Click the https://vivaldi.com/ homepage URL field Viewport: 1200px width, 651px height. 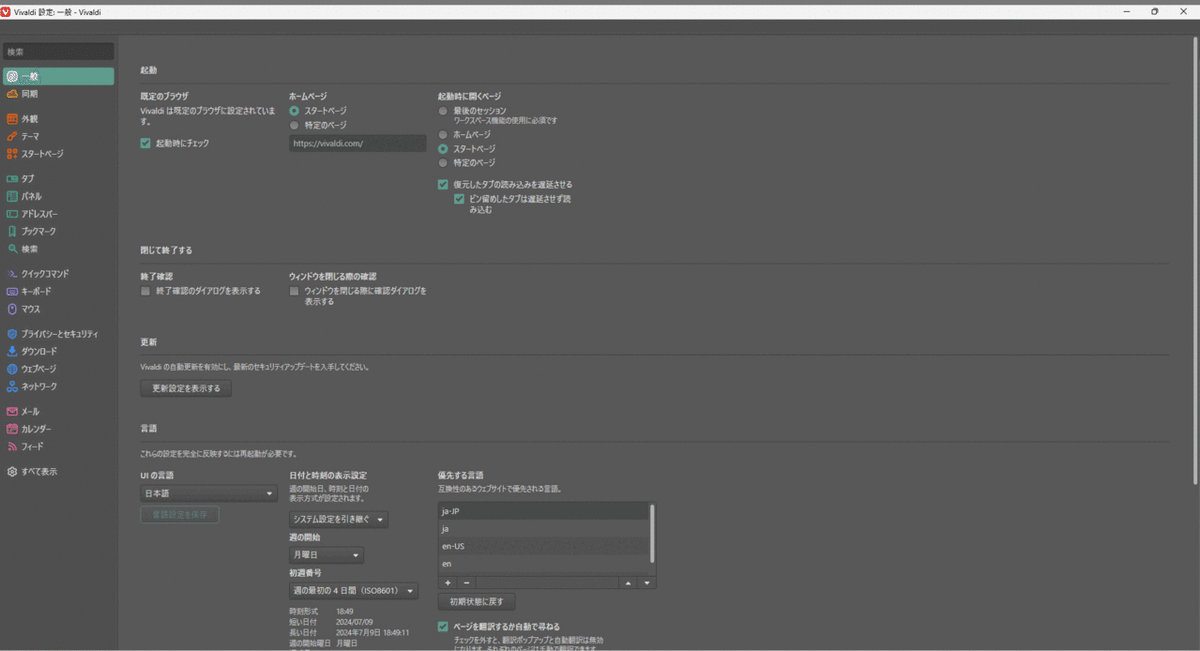(x=358, y=143)
